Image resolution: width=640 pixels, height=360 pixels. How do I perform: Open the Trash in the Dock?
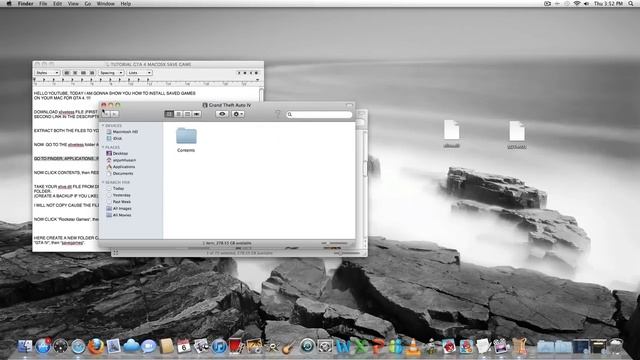(x=616, y=347)
